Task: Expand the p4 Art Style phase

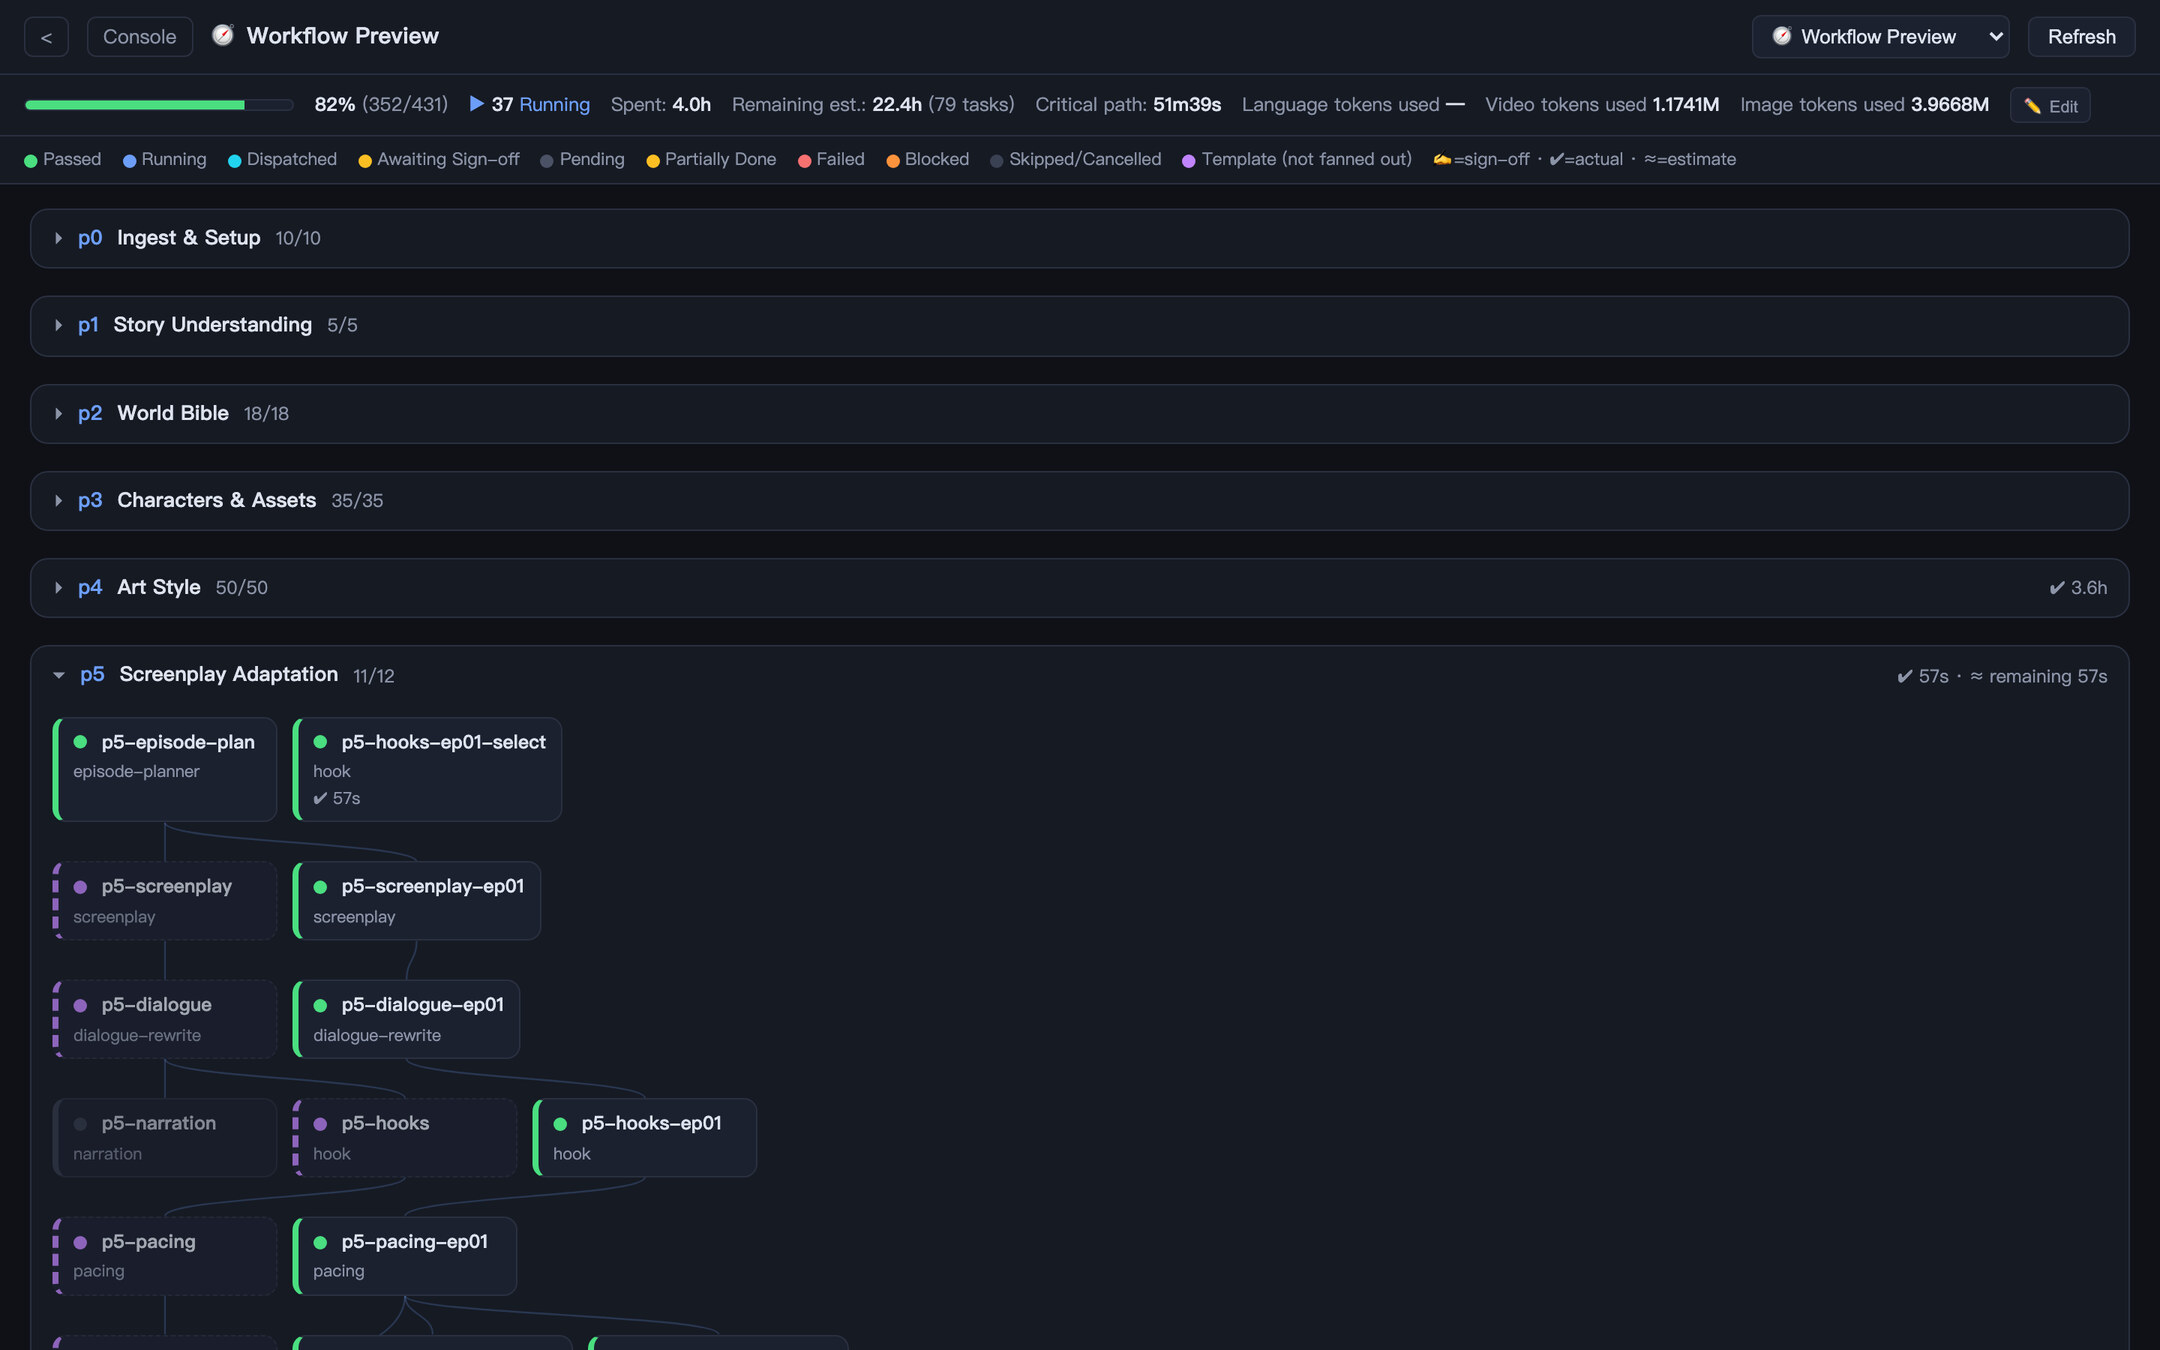Action: pos(1079,588)
